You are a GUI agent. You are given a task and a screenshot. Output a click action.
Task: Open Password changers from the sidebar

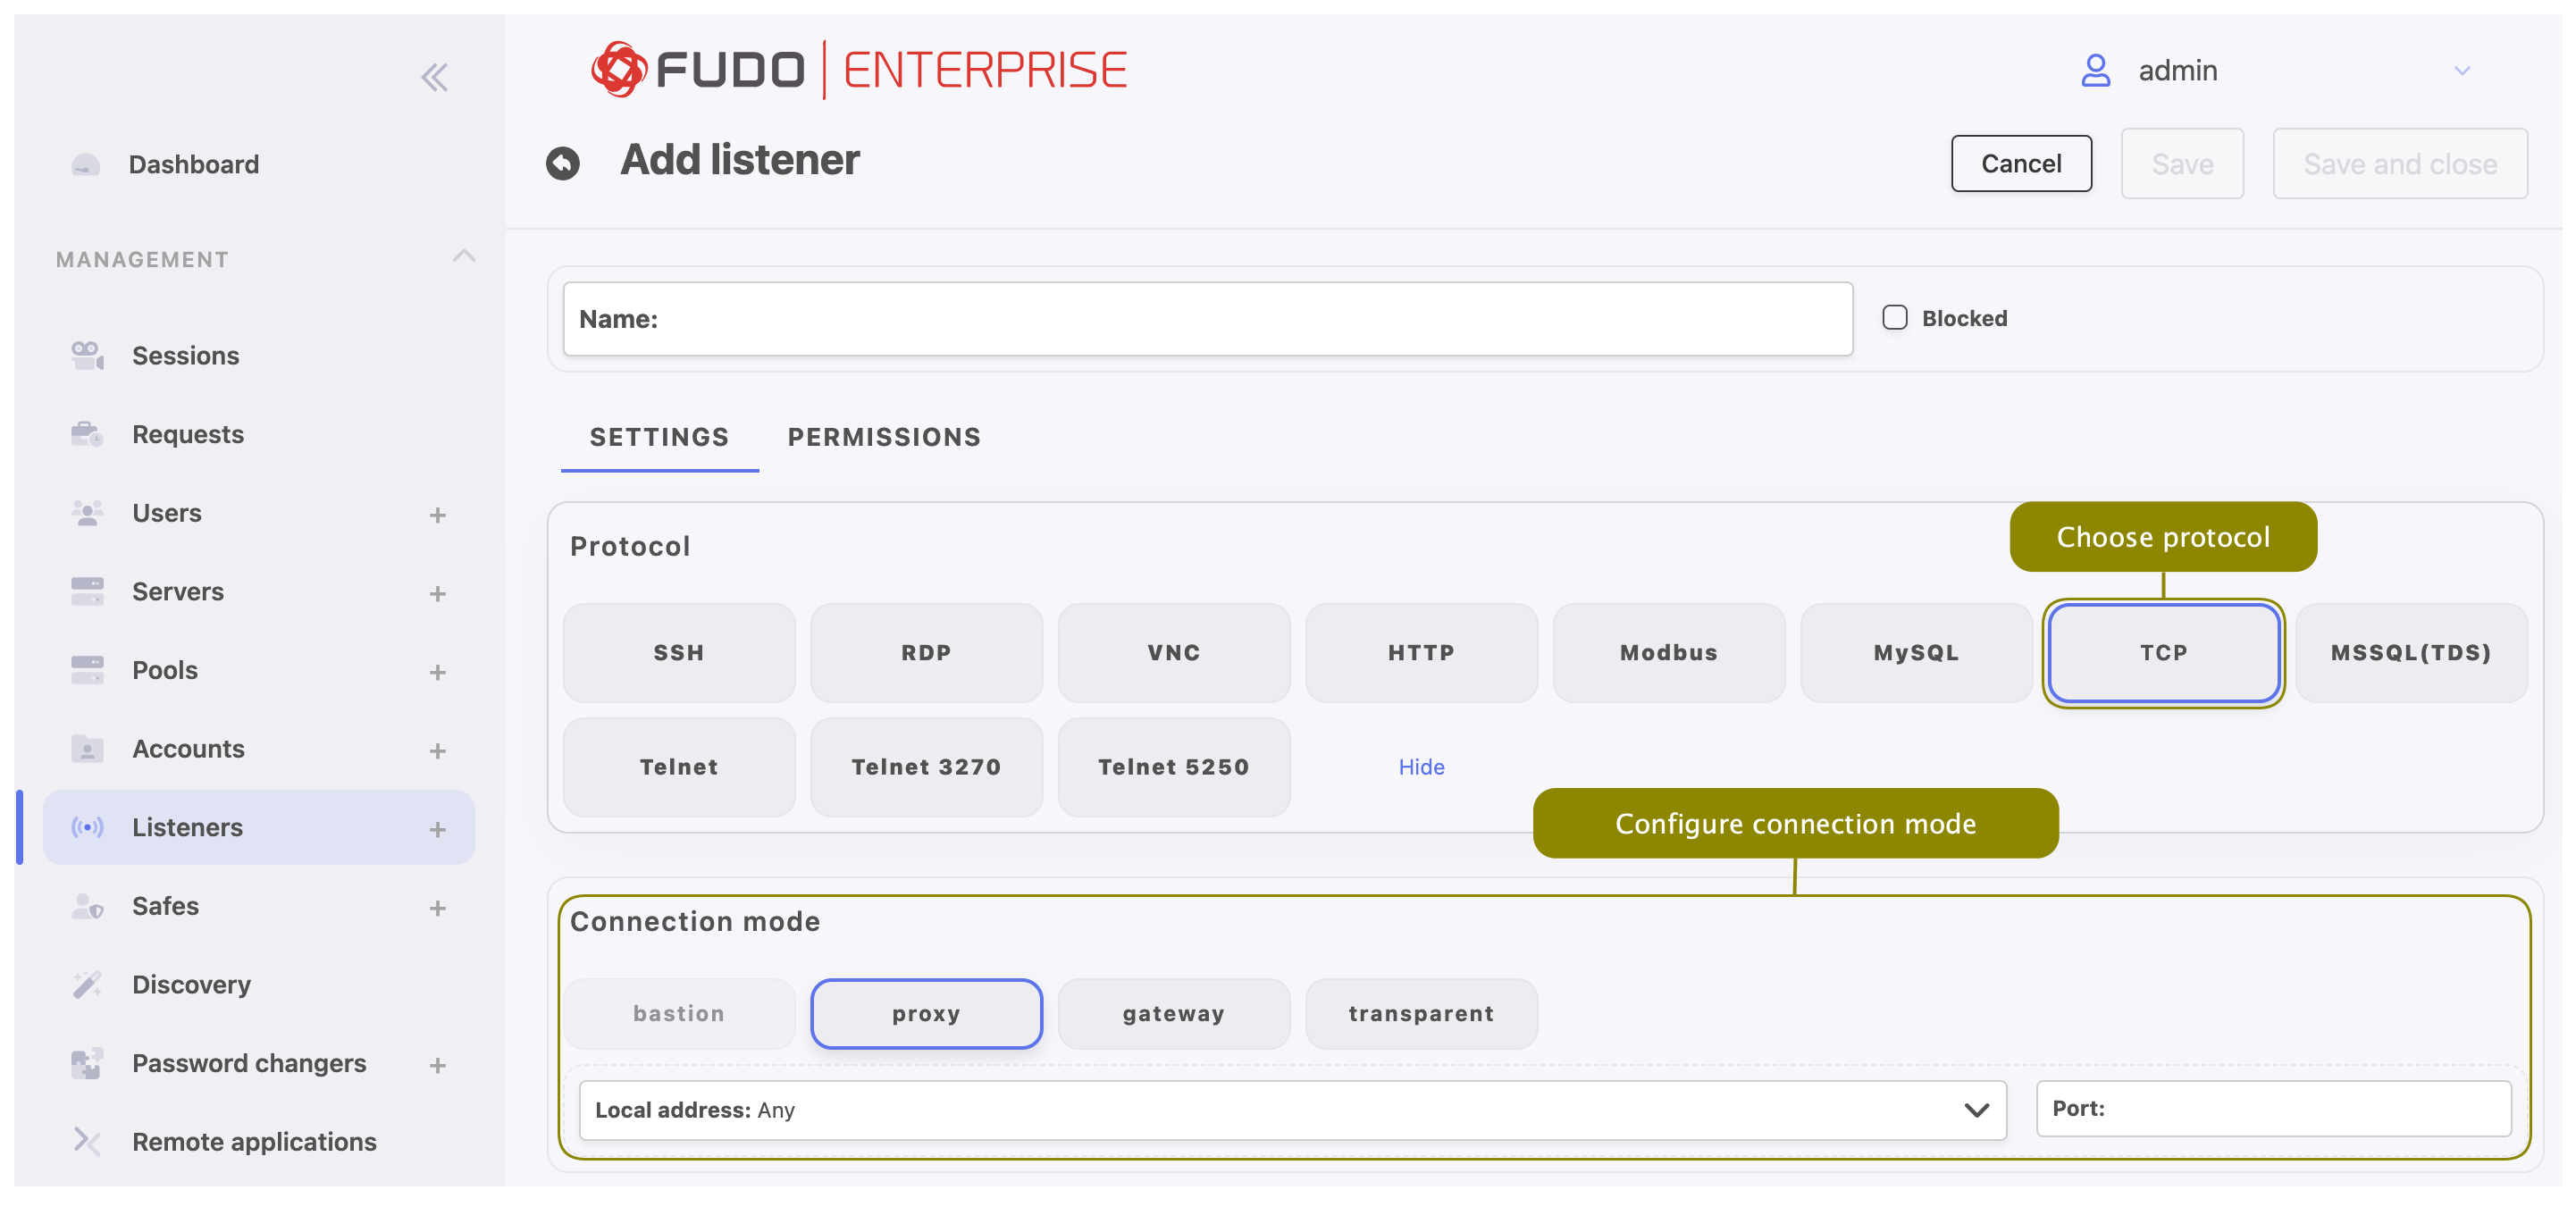(249, 1063)
